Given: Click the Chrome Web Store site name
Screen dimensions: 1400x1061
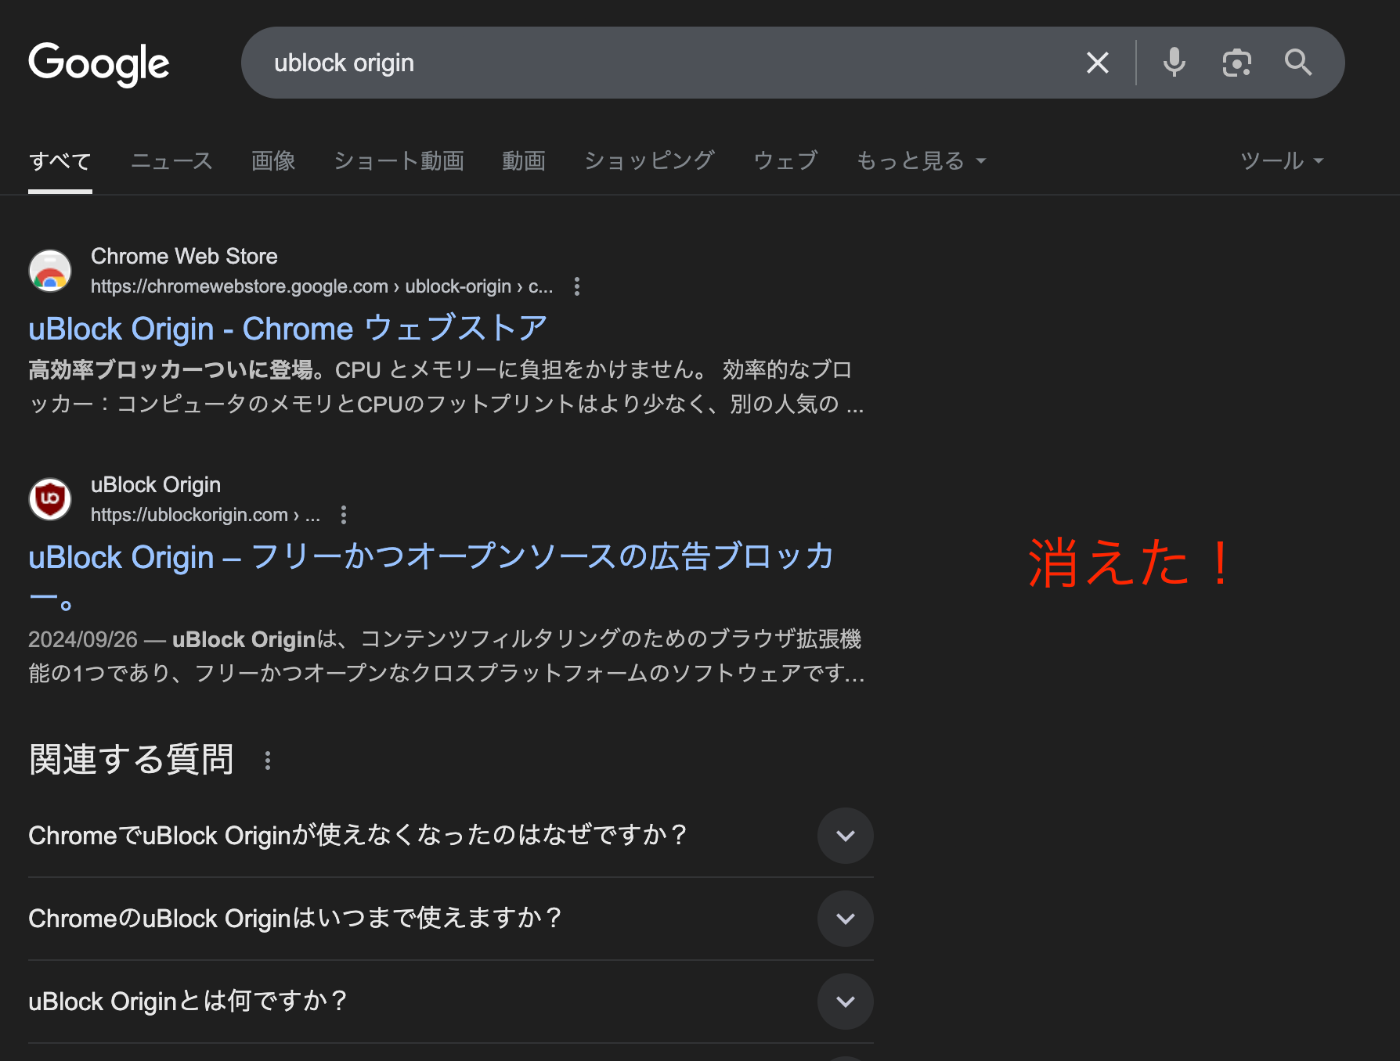Looking at the screenshot, I should click(184, 256).
